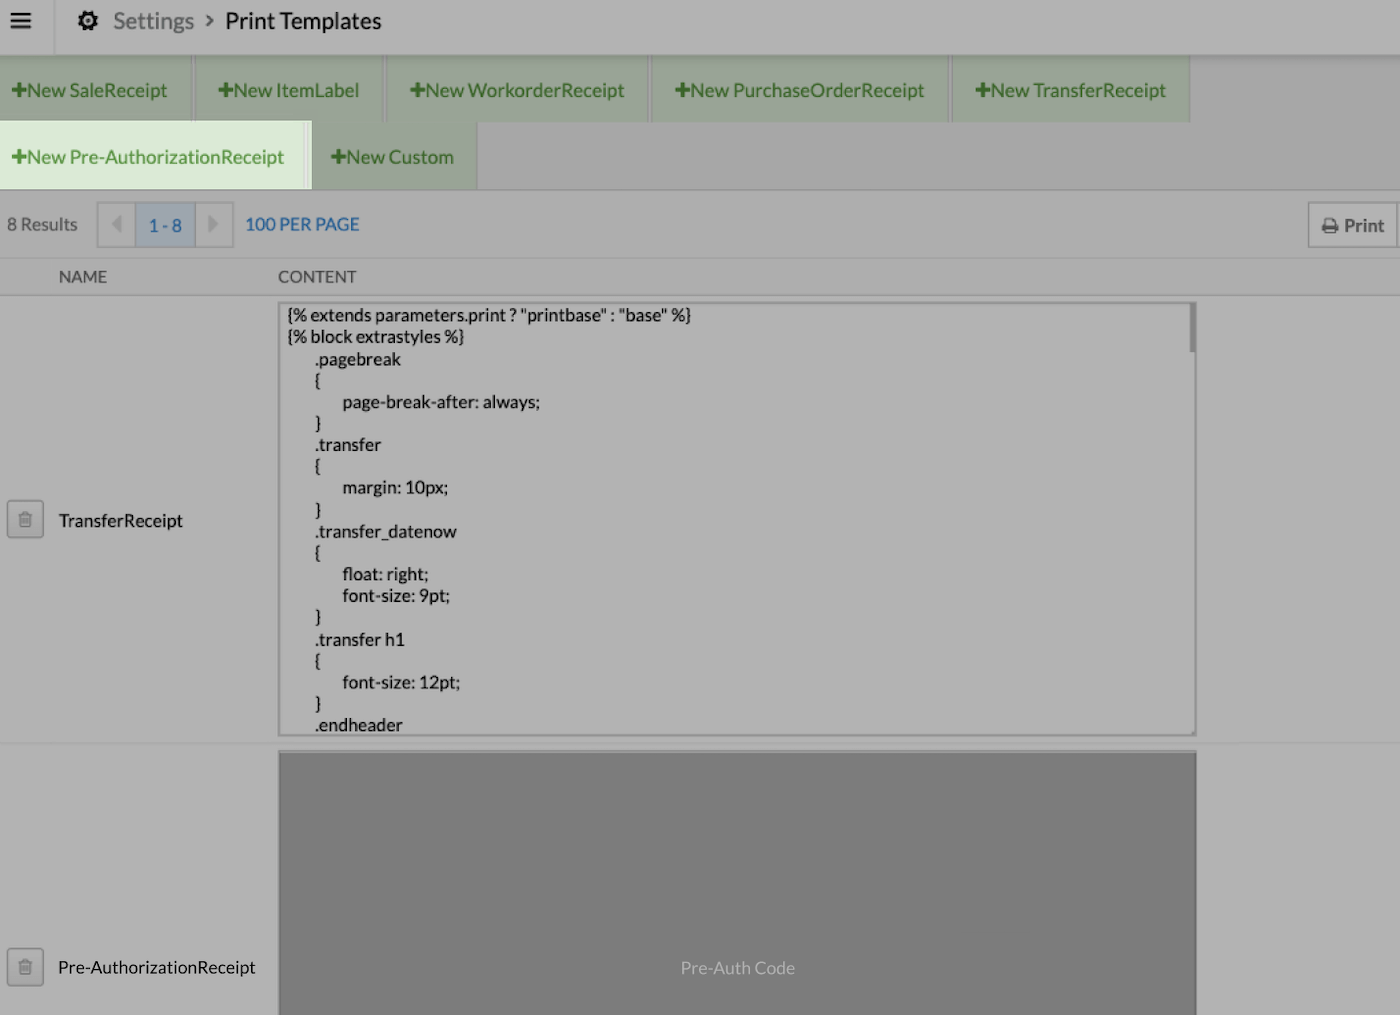This screenshot has height=1015, width=1400.
Task: Open the 100 PER PAGE selector
Action: tap(301, 224)
